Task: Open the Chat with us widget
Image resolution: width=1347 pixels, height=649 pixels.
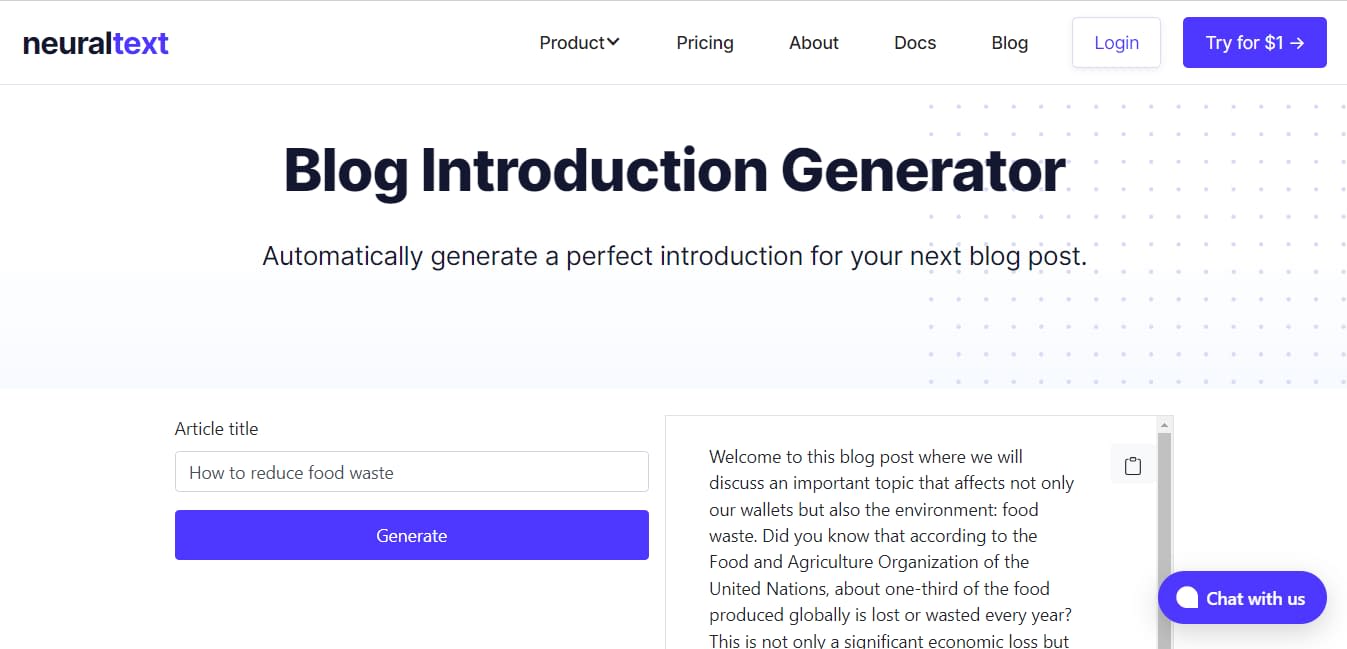Action: (1241, 597)
